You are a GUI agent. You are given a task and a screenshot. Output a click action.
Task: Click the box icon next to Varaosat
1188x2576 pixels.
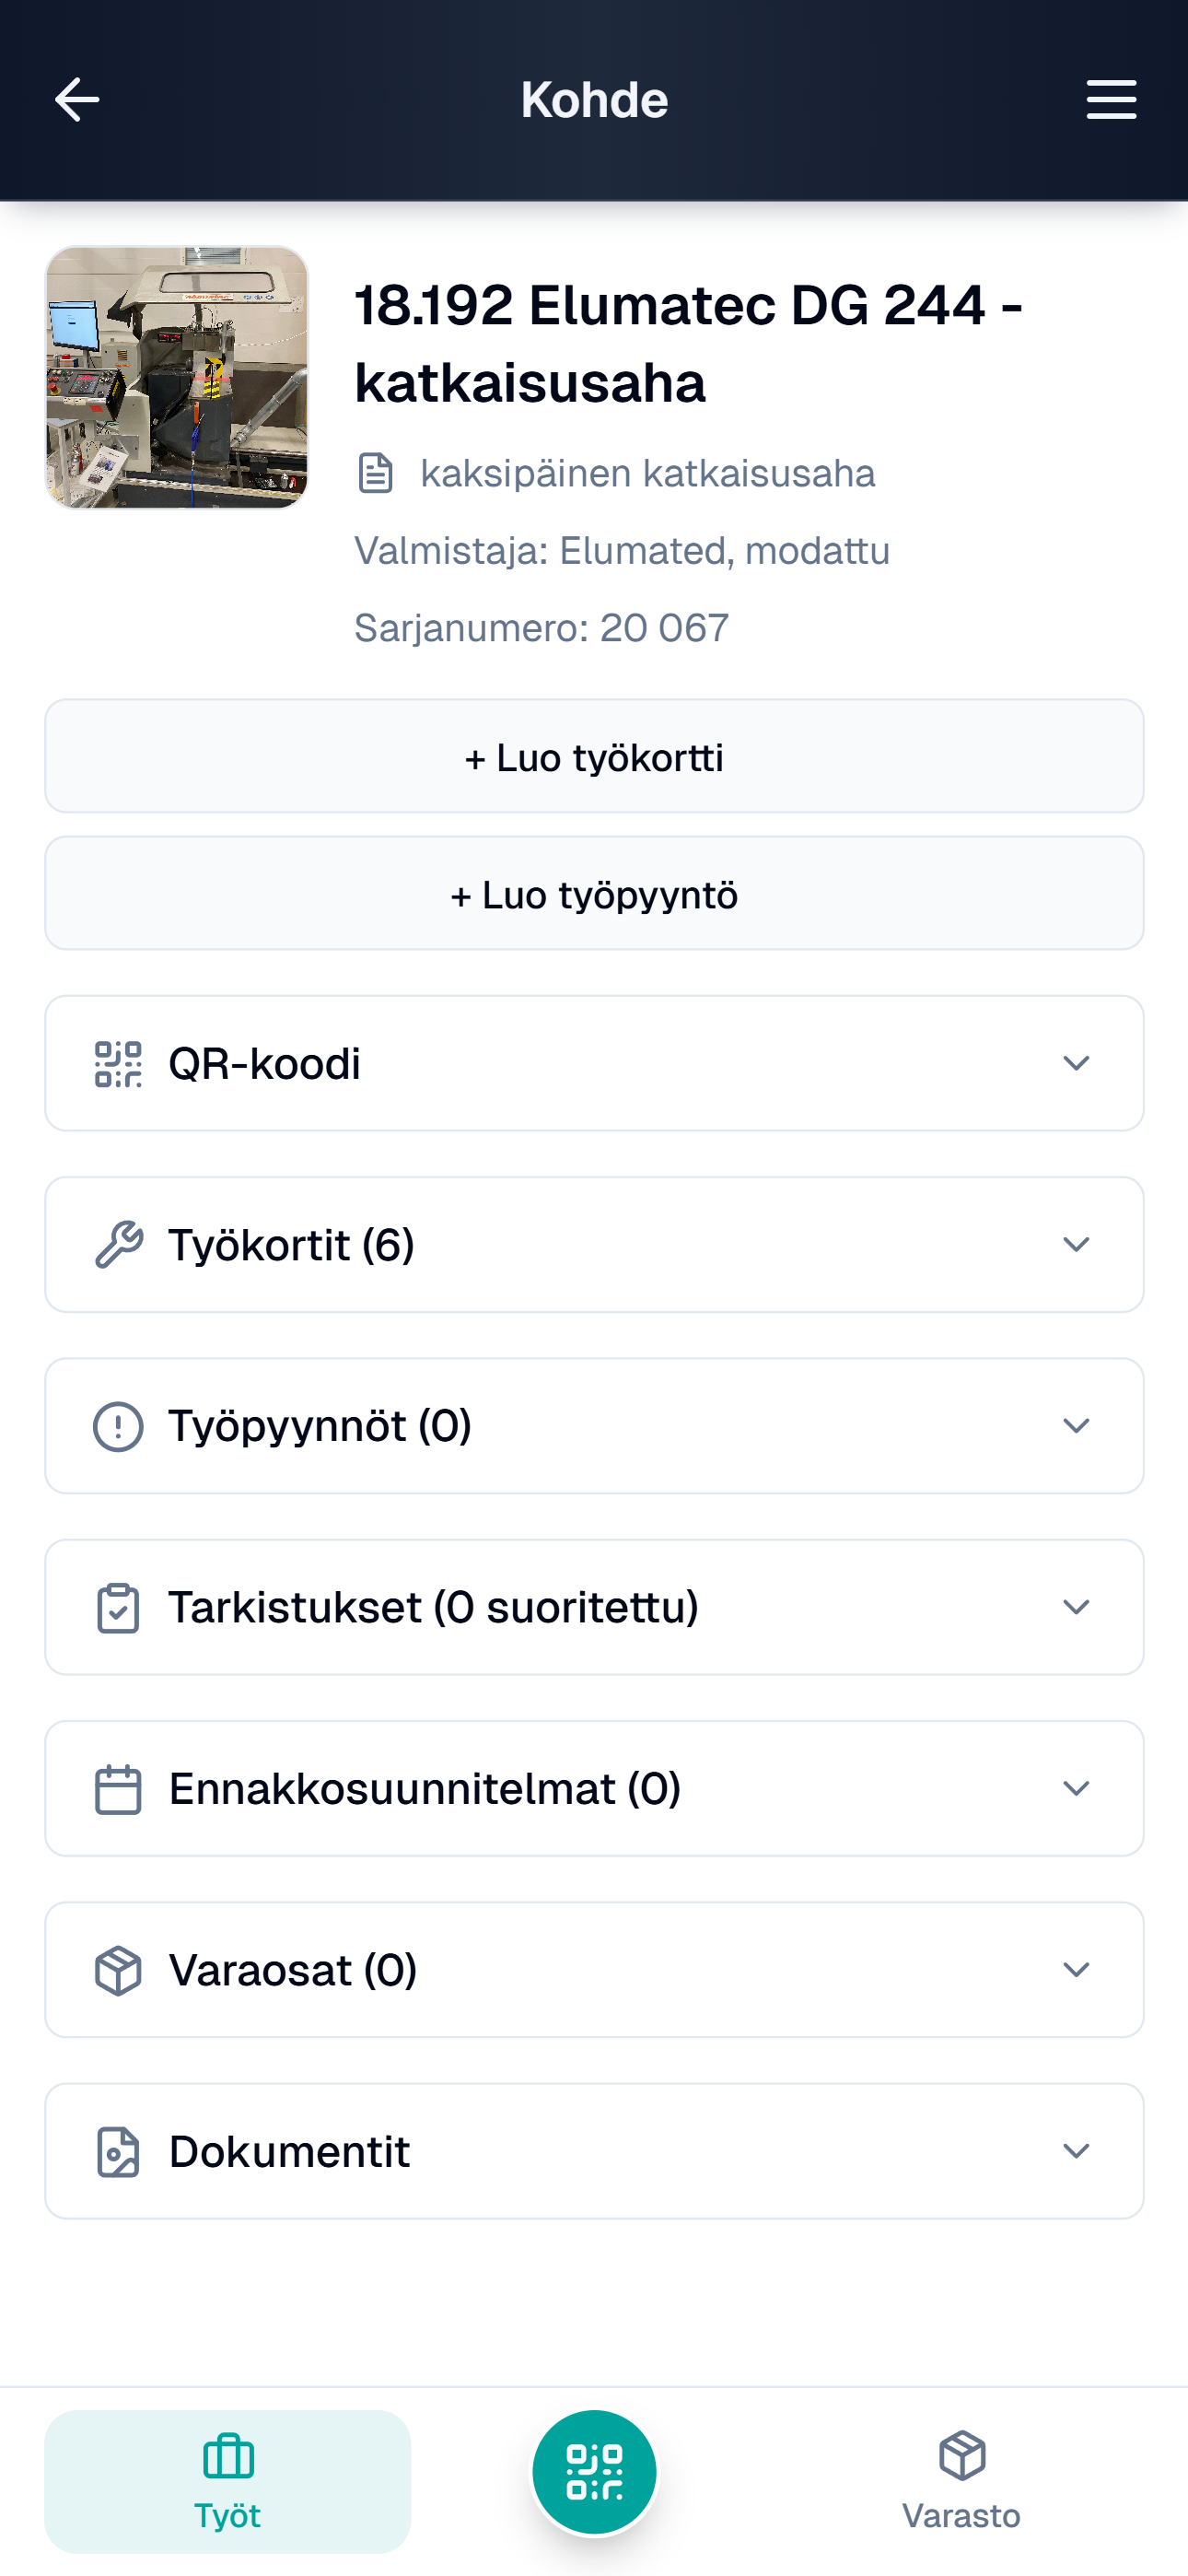pyautogui.click(x=118, y=1970)
